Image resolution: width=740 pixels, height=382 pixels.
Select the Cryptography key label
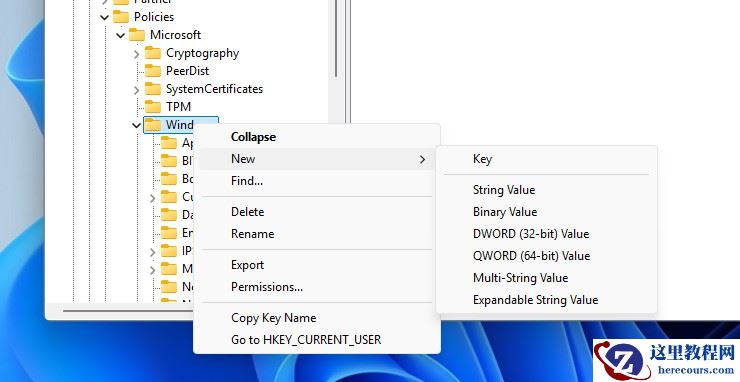[202, 53]
